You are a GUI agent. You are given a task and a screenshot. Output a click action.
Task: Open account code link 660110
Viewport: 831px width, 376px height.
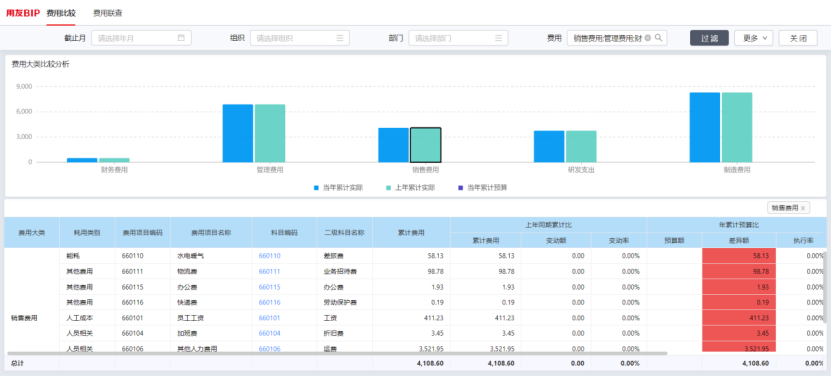coord(269,256)
